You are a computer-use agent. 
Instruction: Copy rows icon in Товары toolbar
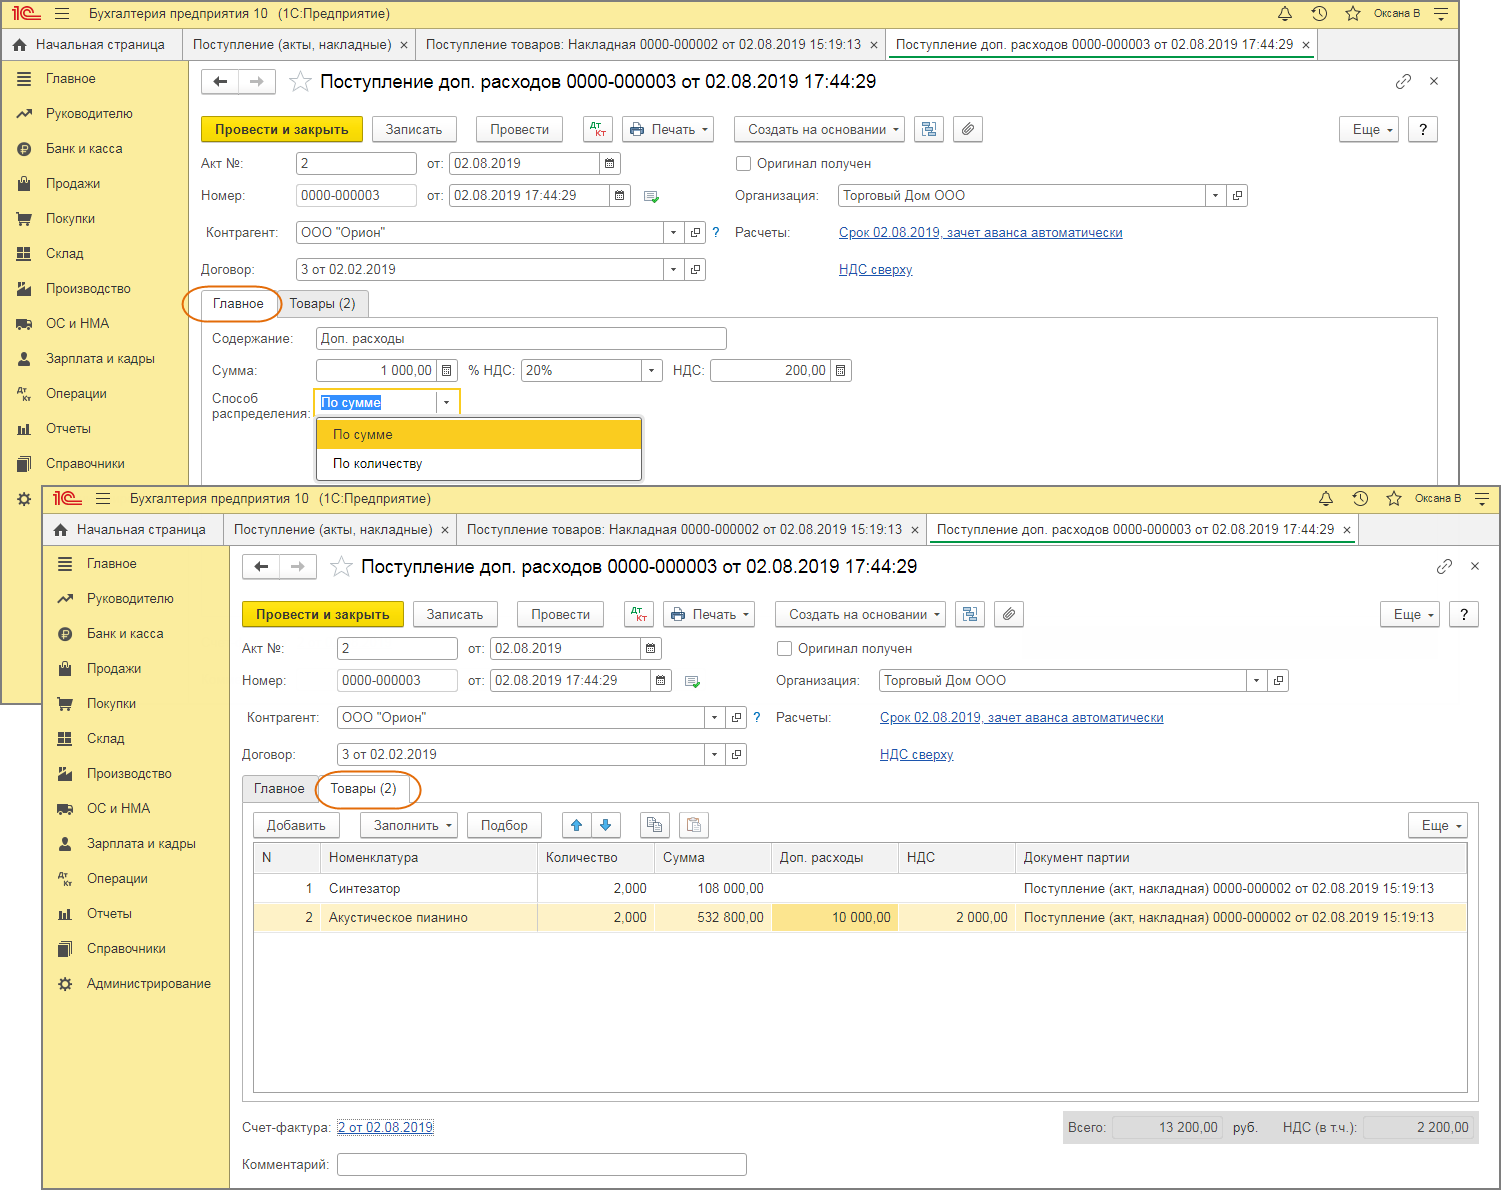tap(654, 825)
